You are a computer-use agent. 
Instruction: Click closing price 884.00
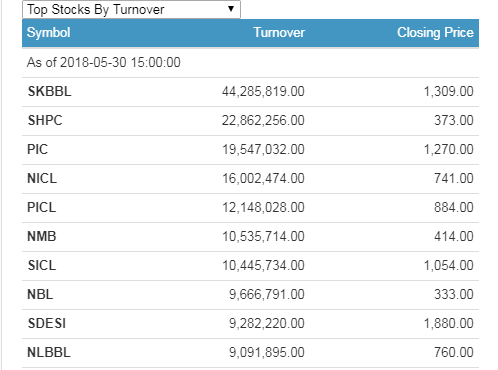coord(454,207)
